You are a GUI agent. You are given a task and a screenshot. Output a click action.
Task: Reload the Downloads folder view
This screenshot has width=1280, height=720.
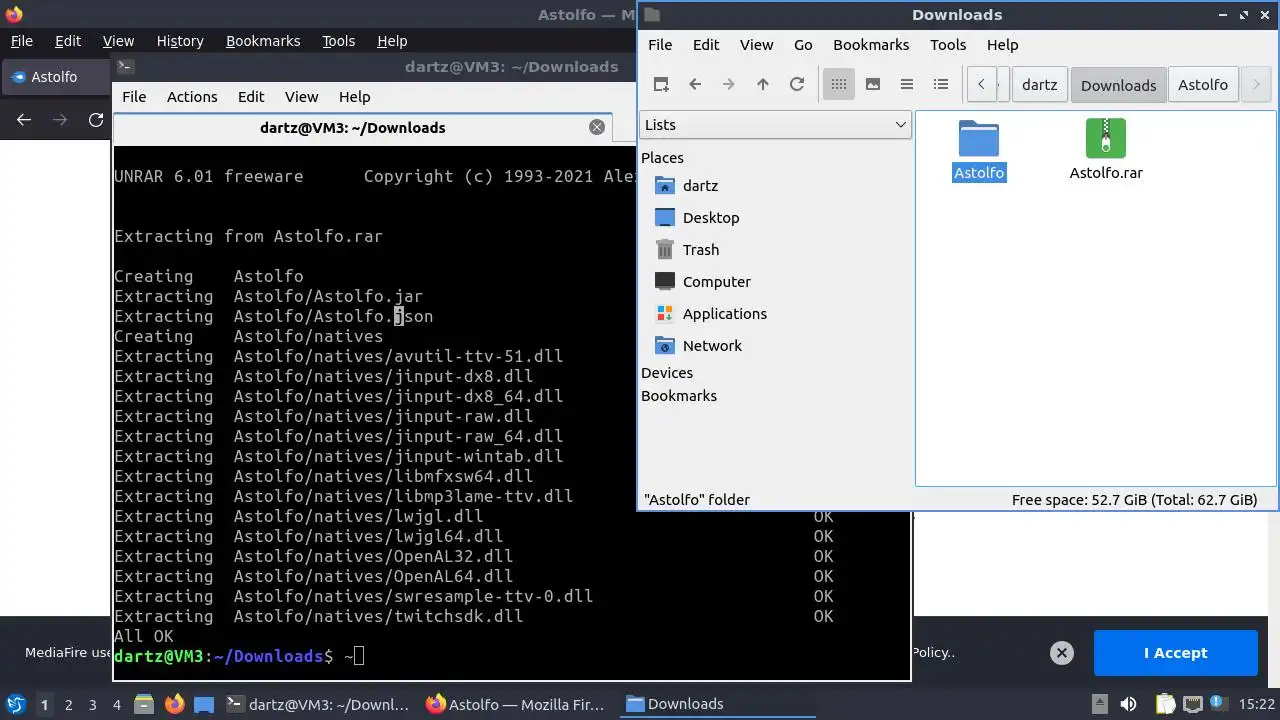(797, 84)
